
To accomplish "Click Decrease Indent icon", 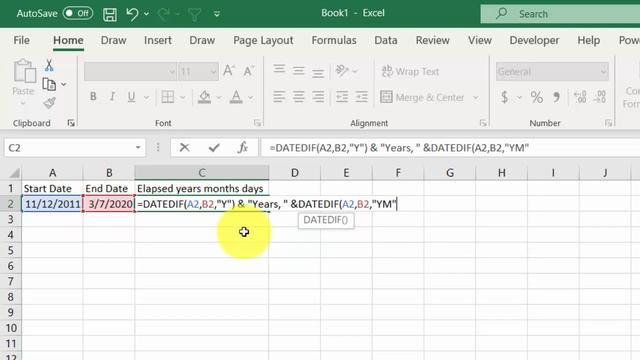I will 342,97.
